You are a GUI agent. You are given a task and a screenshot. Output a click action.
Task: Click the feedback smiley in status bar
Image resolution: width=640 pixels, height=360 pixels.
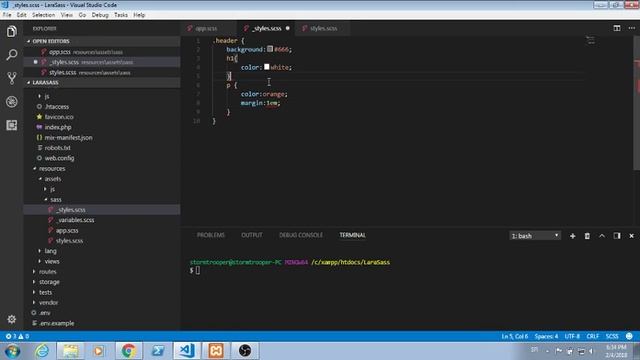(629, 336)
